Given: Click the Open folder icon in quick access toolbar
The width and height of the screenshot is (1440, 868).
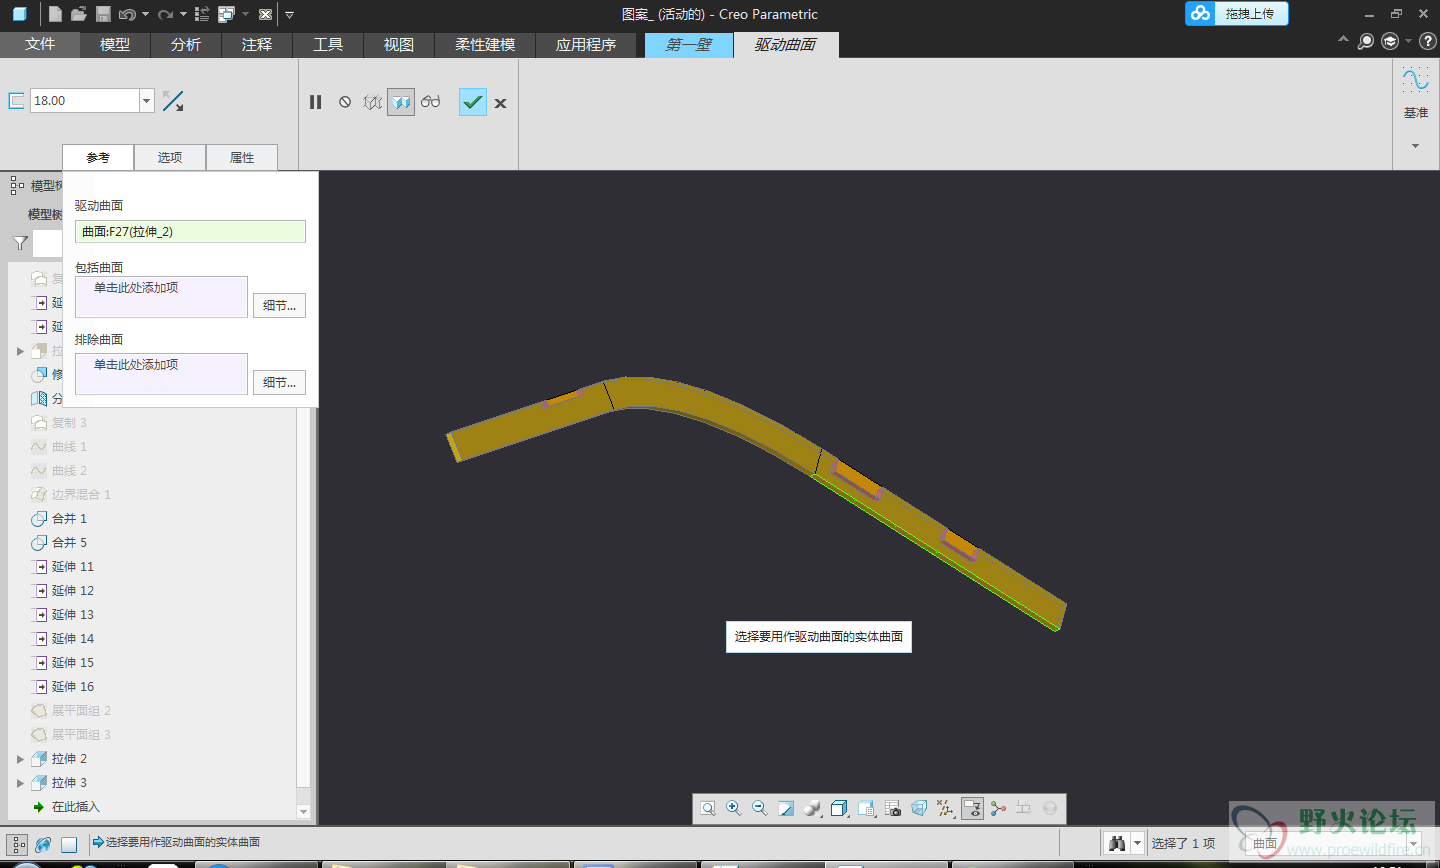Looking at the screenshot, I should point(79,14).
